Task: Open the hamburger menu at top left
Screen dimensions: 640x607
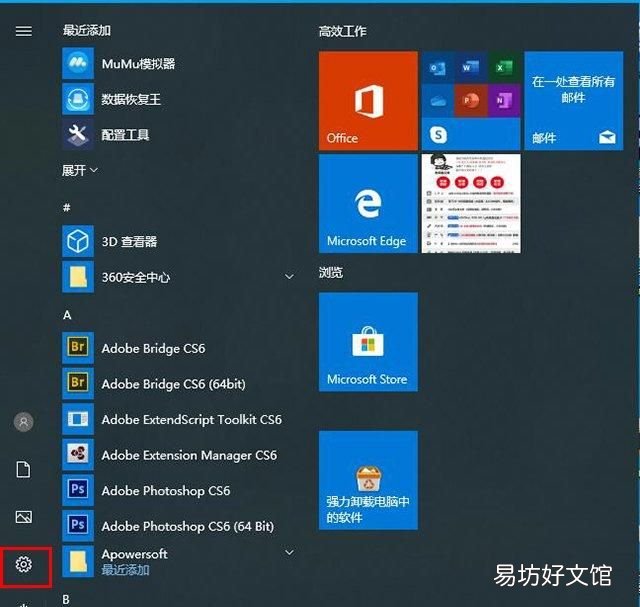Action: point(23,31)
